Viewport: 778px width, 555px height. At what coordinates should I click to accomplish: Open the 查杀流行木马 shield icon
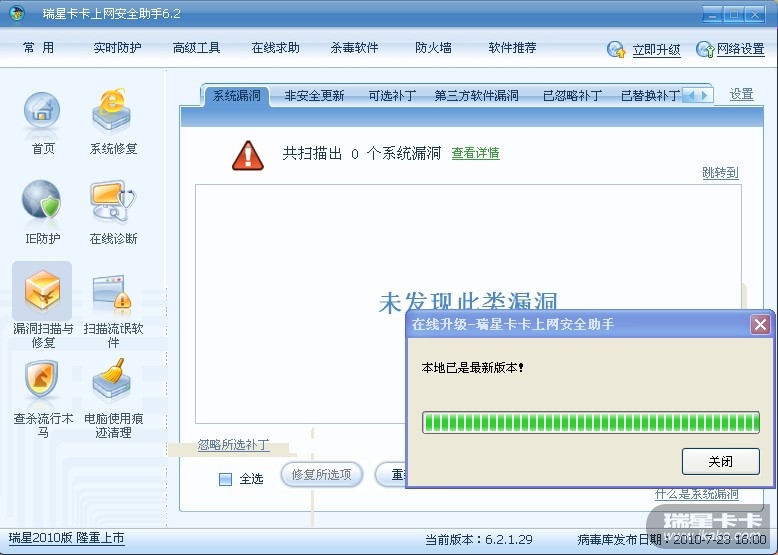coord(42,379)
